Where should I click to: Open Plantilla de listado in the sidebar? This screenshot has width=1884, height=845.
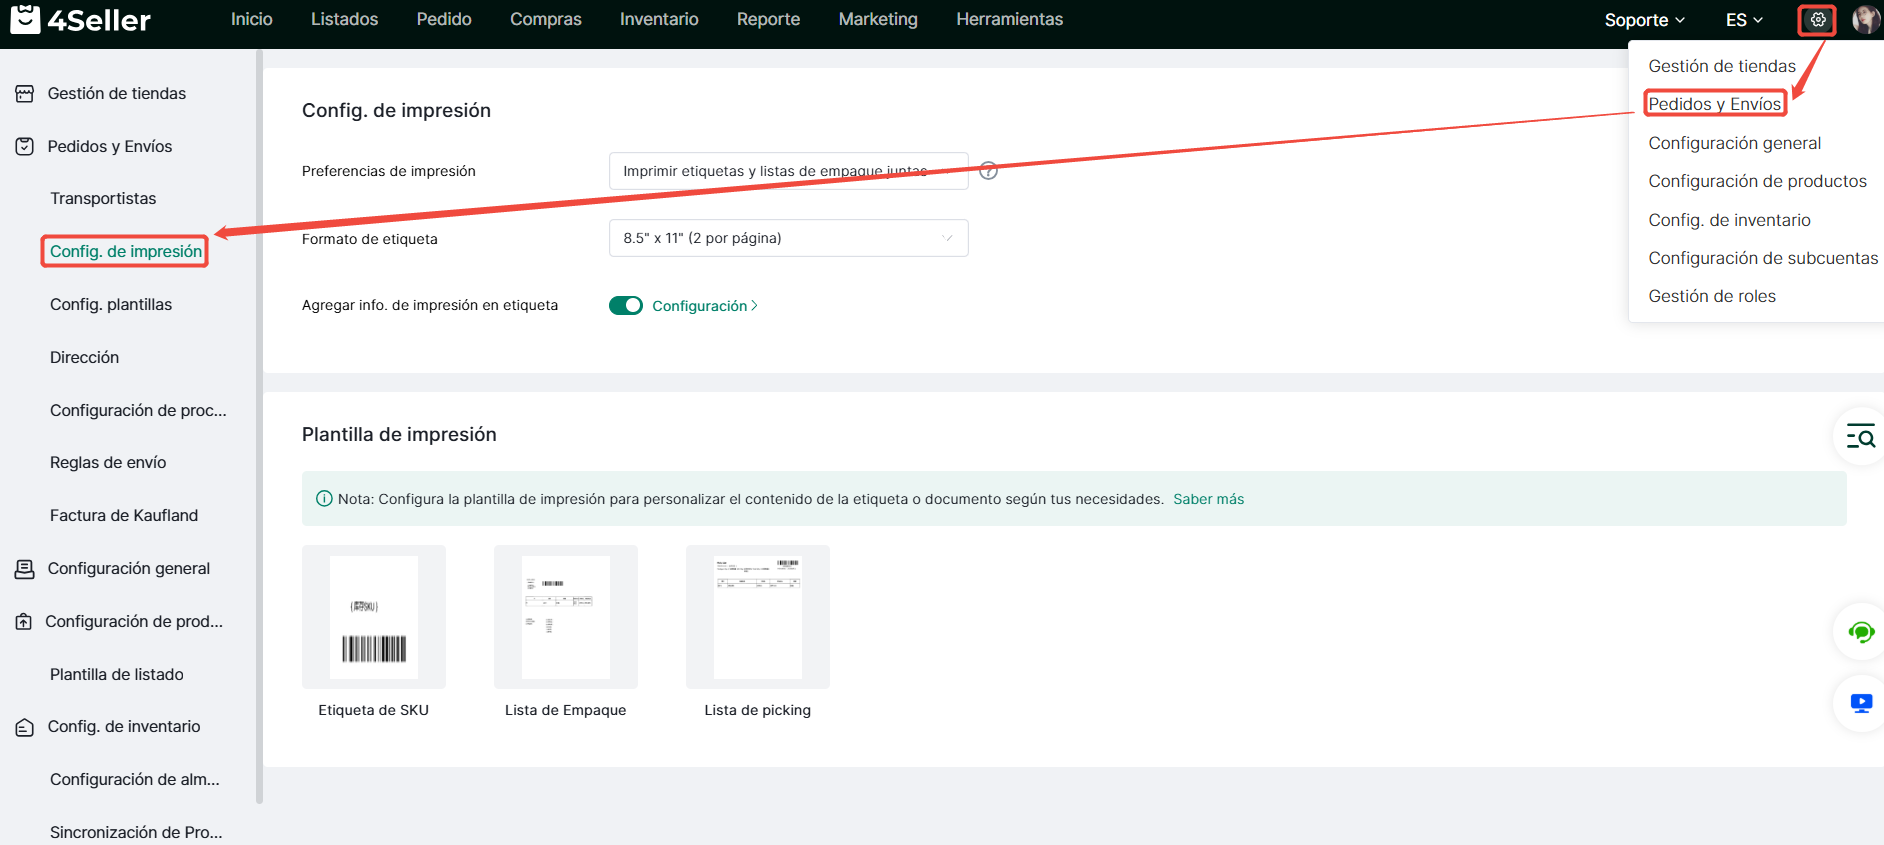pos(117,675)
